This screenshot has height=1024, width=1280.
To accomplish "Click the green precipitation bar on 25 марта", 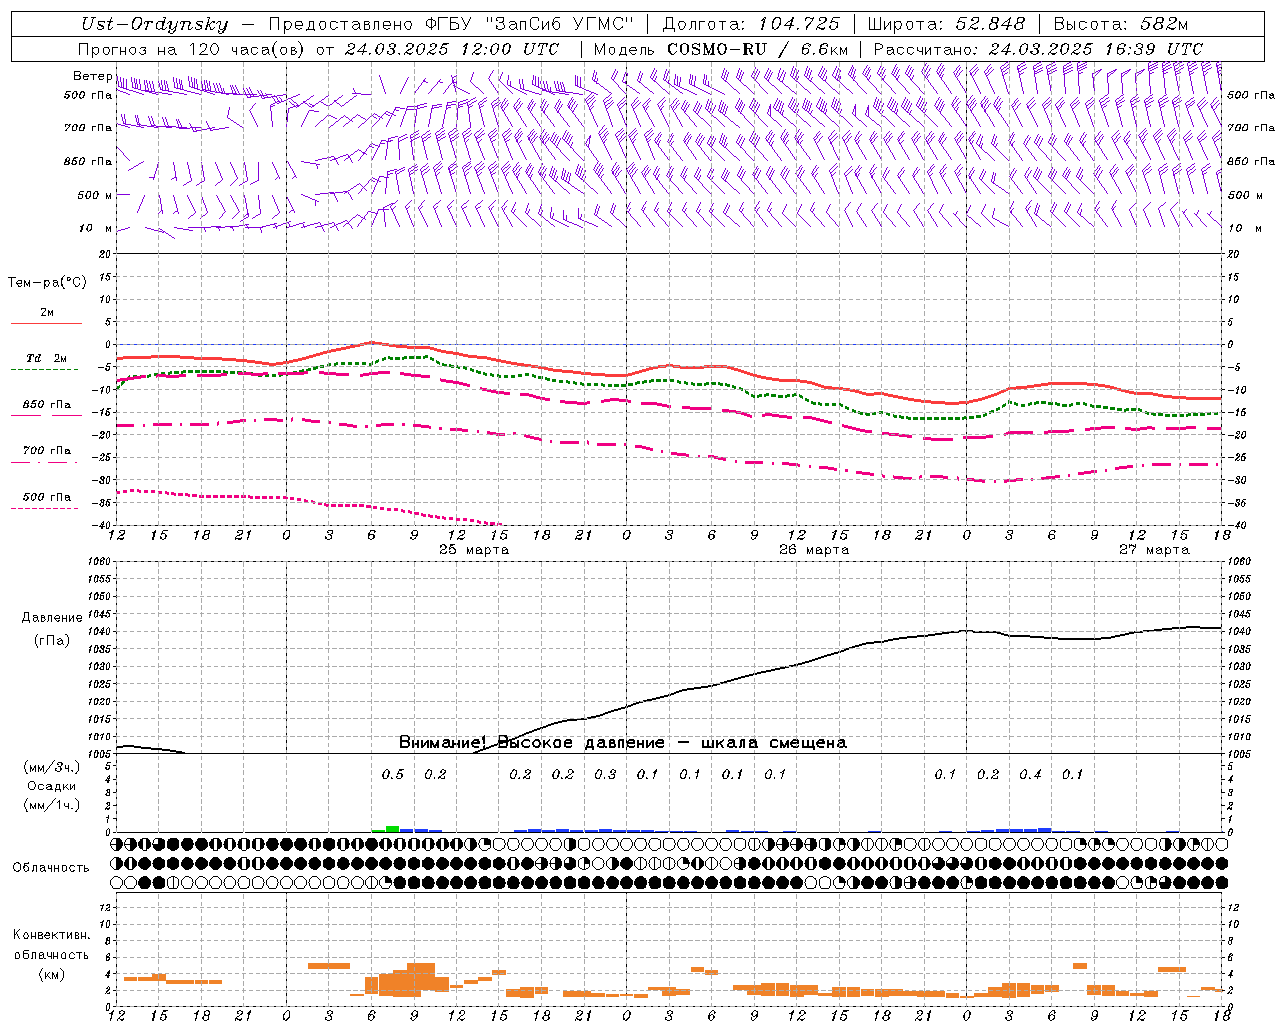I will coord(392,828).
